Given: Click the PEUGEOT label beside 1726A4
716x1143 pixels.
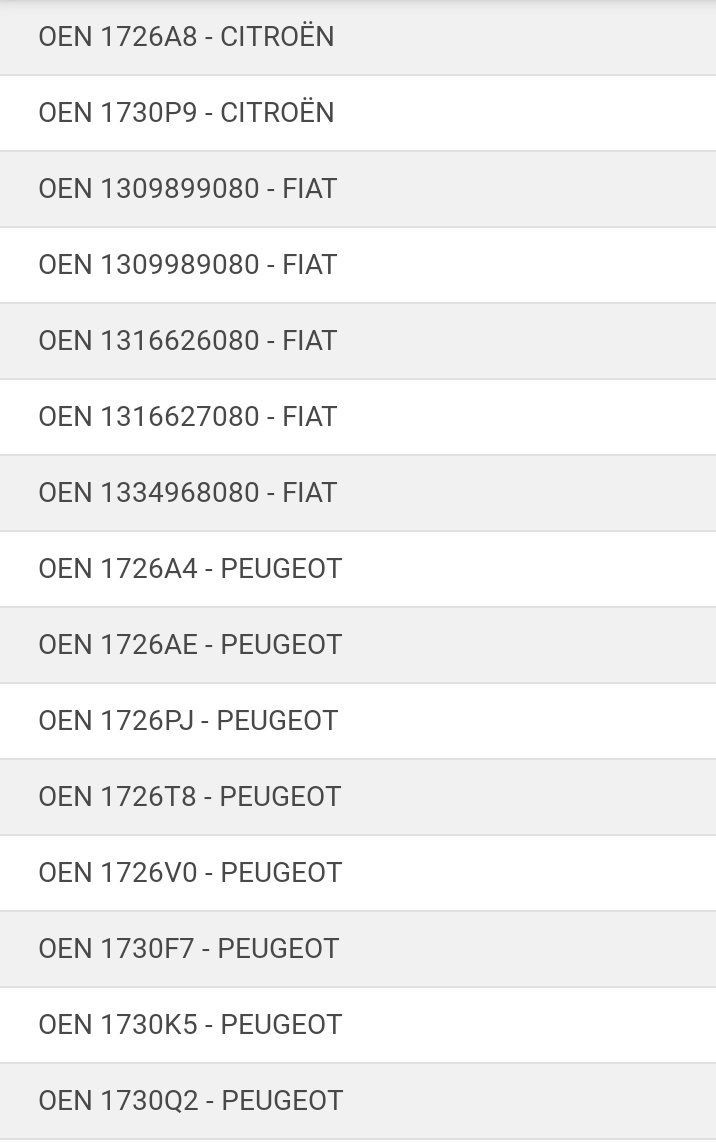Looking at the screenshot, I should 281,569.
